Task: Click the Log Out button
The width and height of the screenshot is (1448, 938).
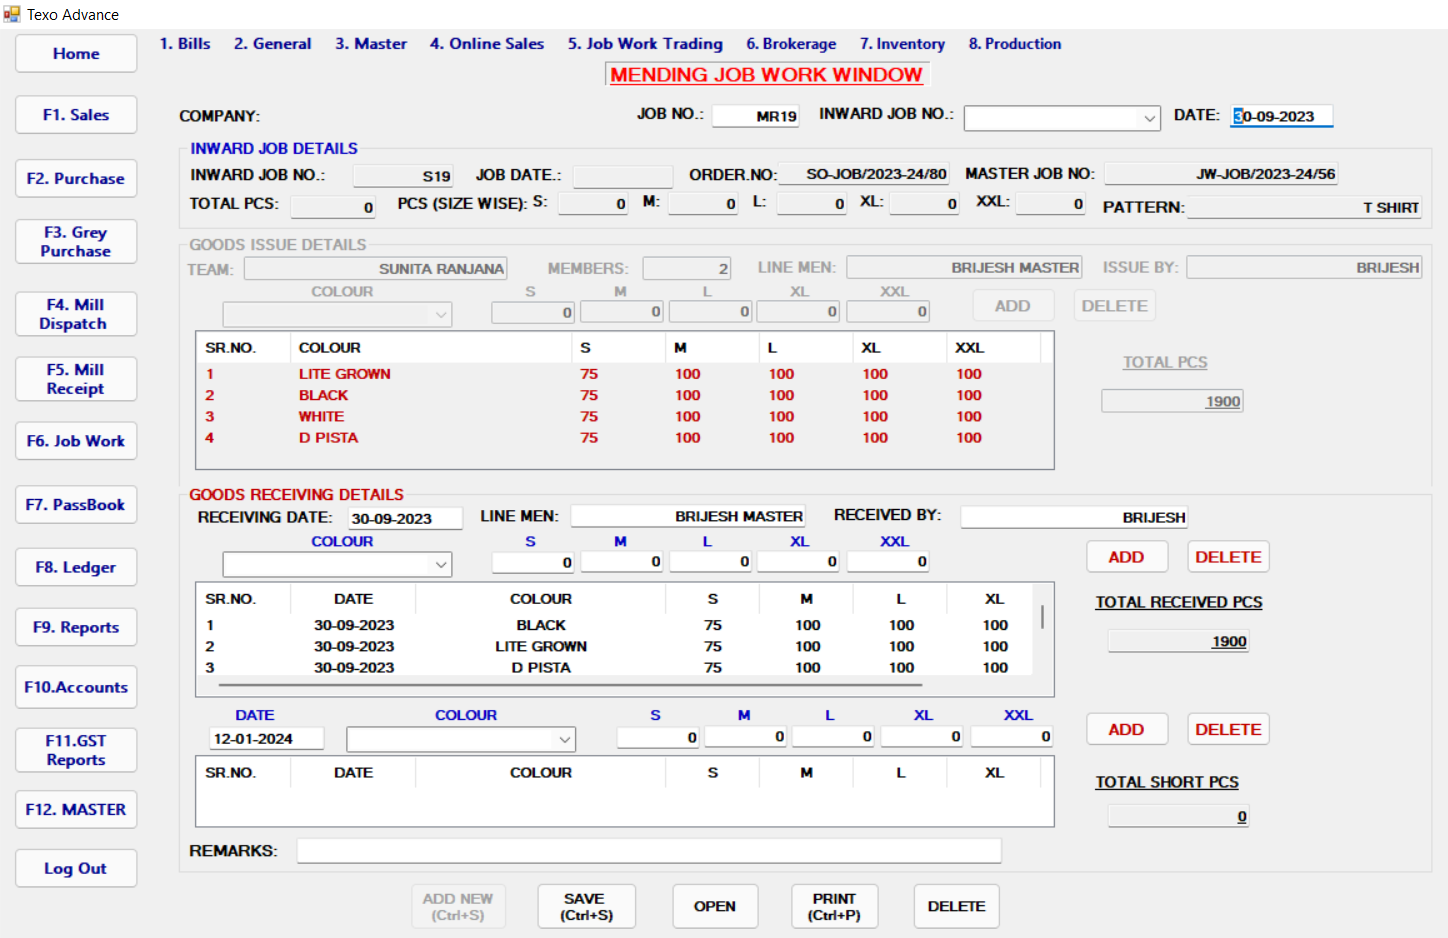Action: (76, 869)
